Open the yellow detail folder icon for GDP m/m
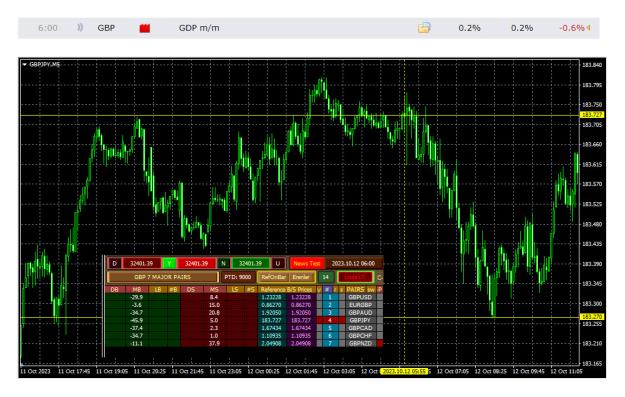Viewport: 625px width, 397px height. pos(424,28)
